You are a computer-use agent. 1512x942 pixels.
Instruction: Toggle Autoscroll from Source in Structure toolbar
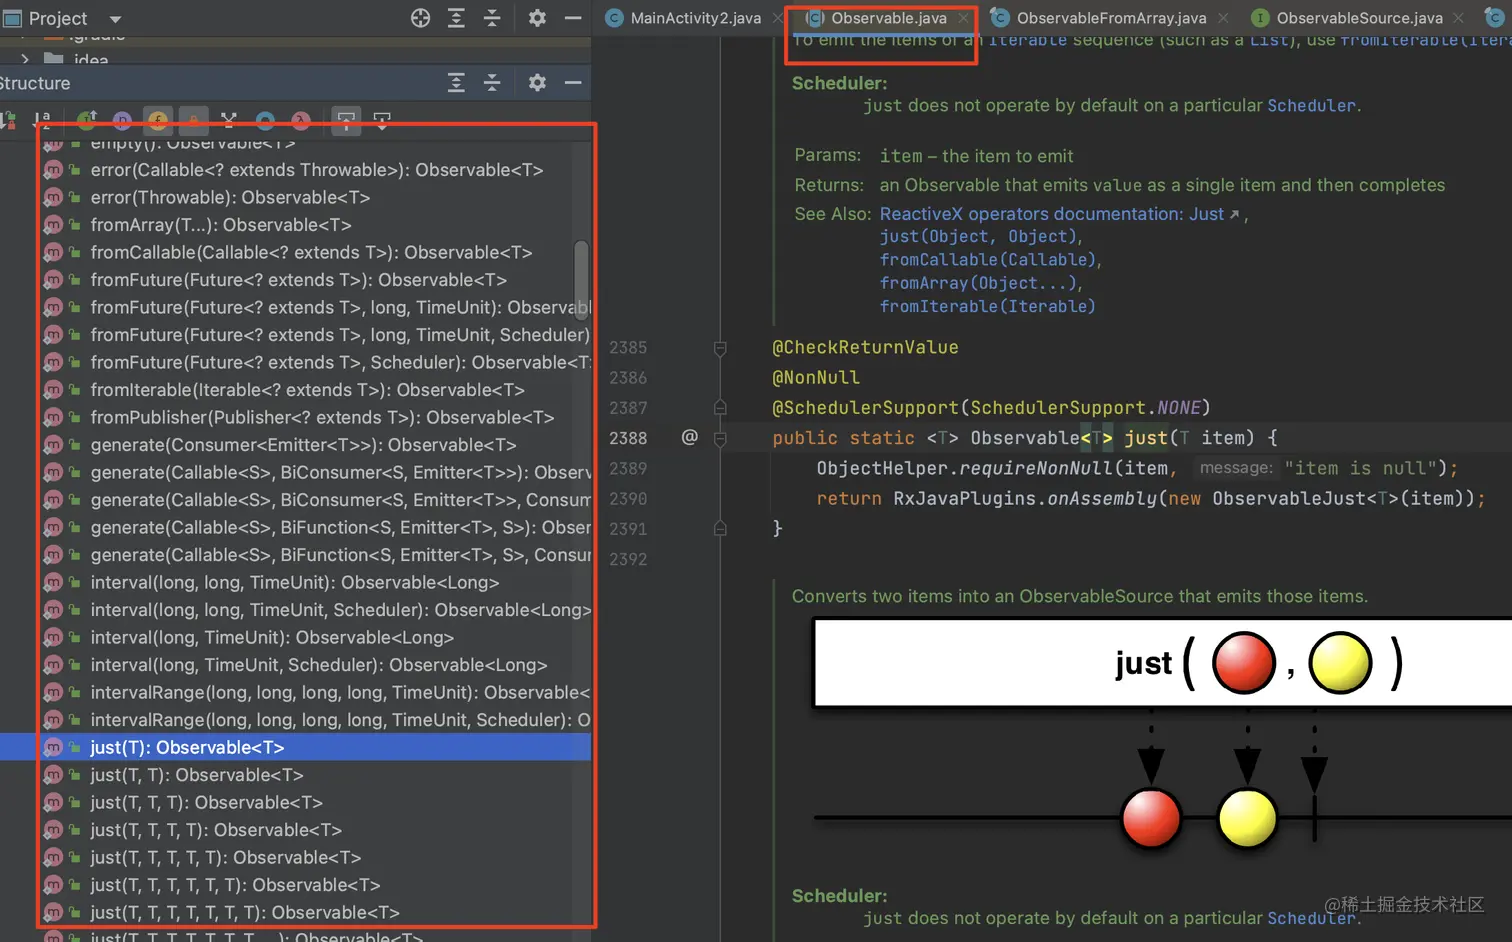point(382,121)
